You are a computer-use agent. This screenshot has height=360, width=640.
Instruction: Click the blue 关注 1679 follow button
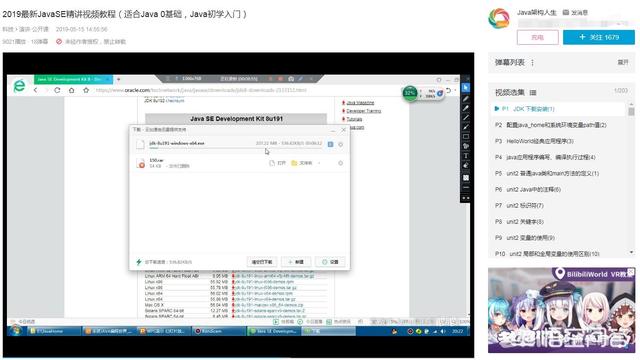[599, 37]
